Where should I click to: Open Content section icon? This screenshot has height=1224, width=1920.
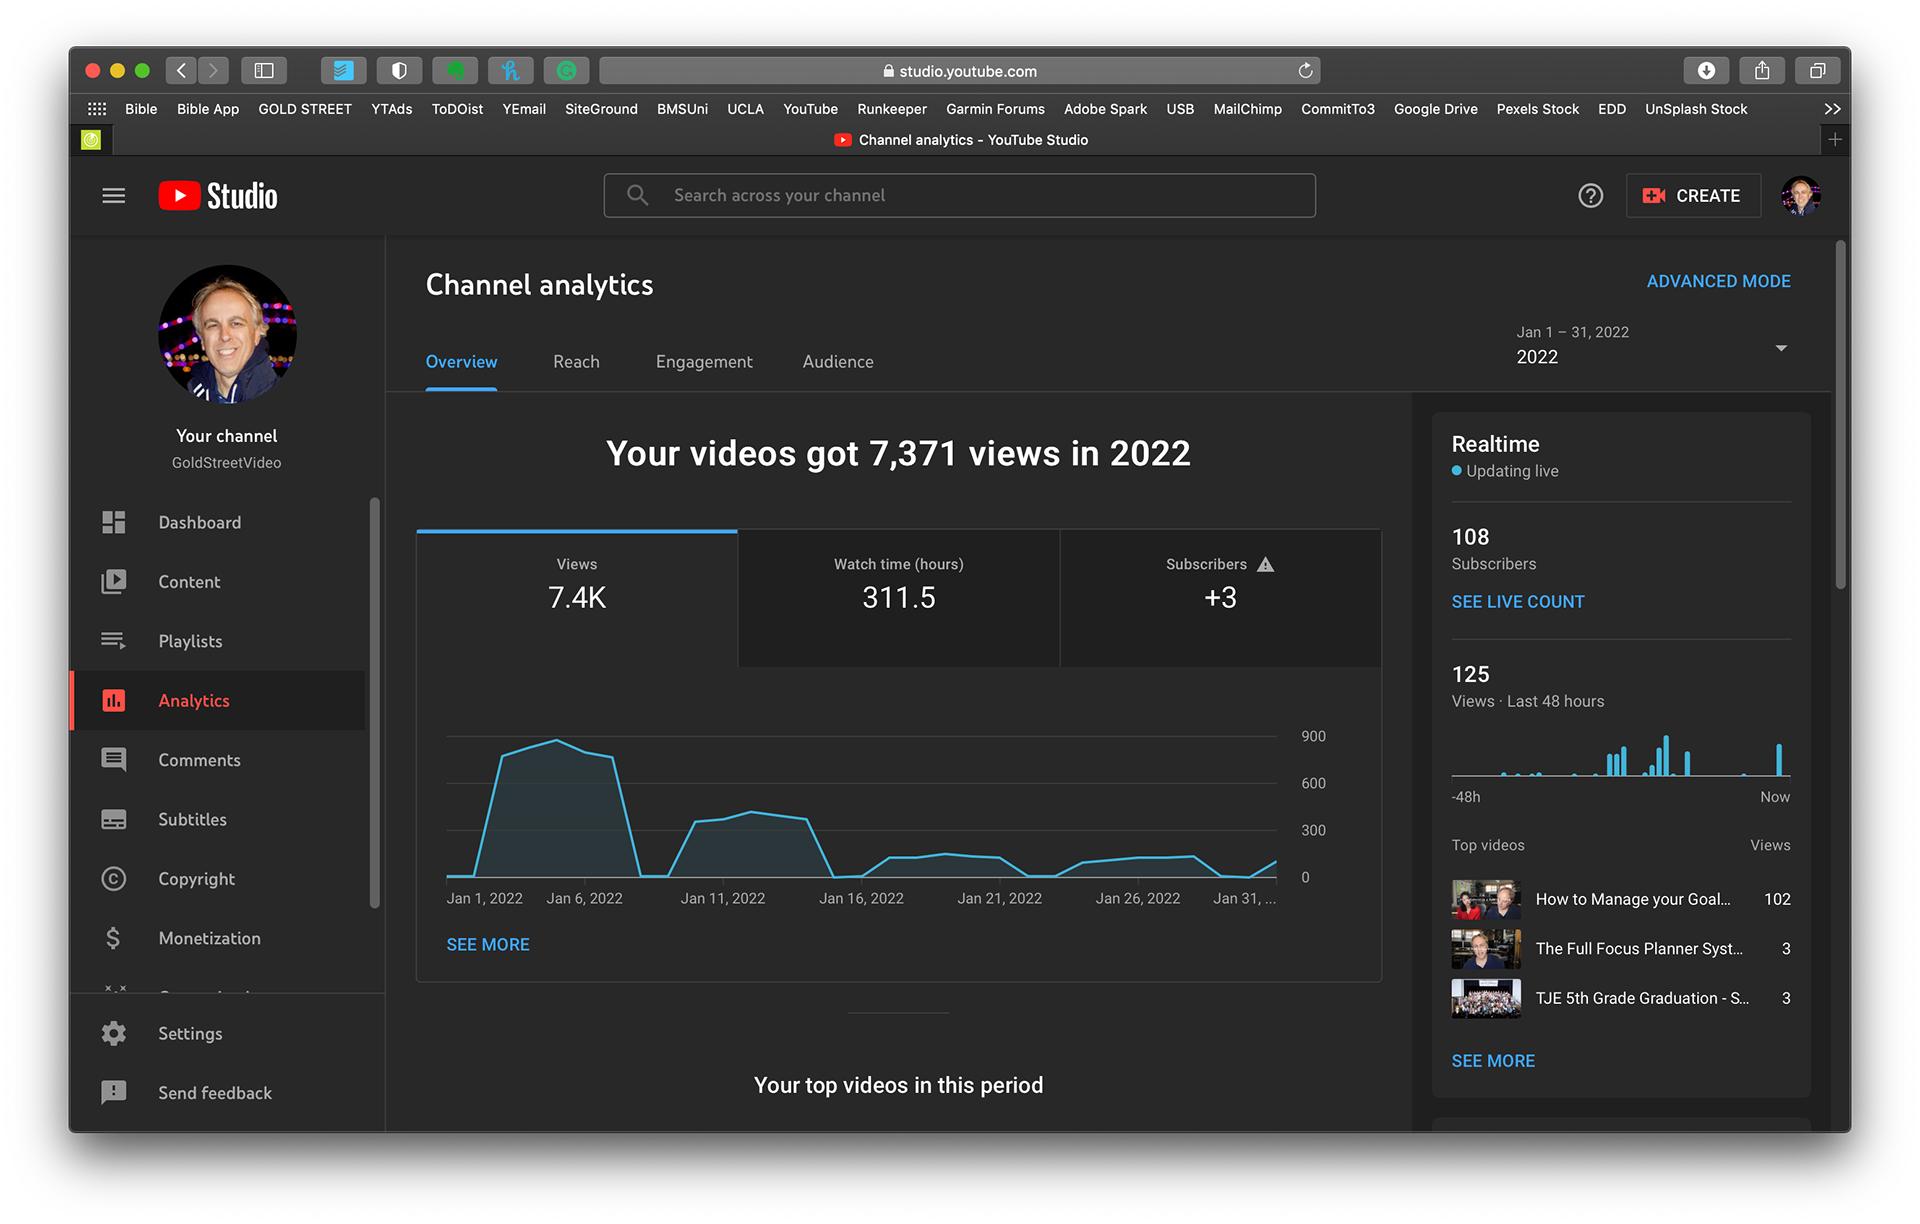tap(114, 582)
